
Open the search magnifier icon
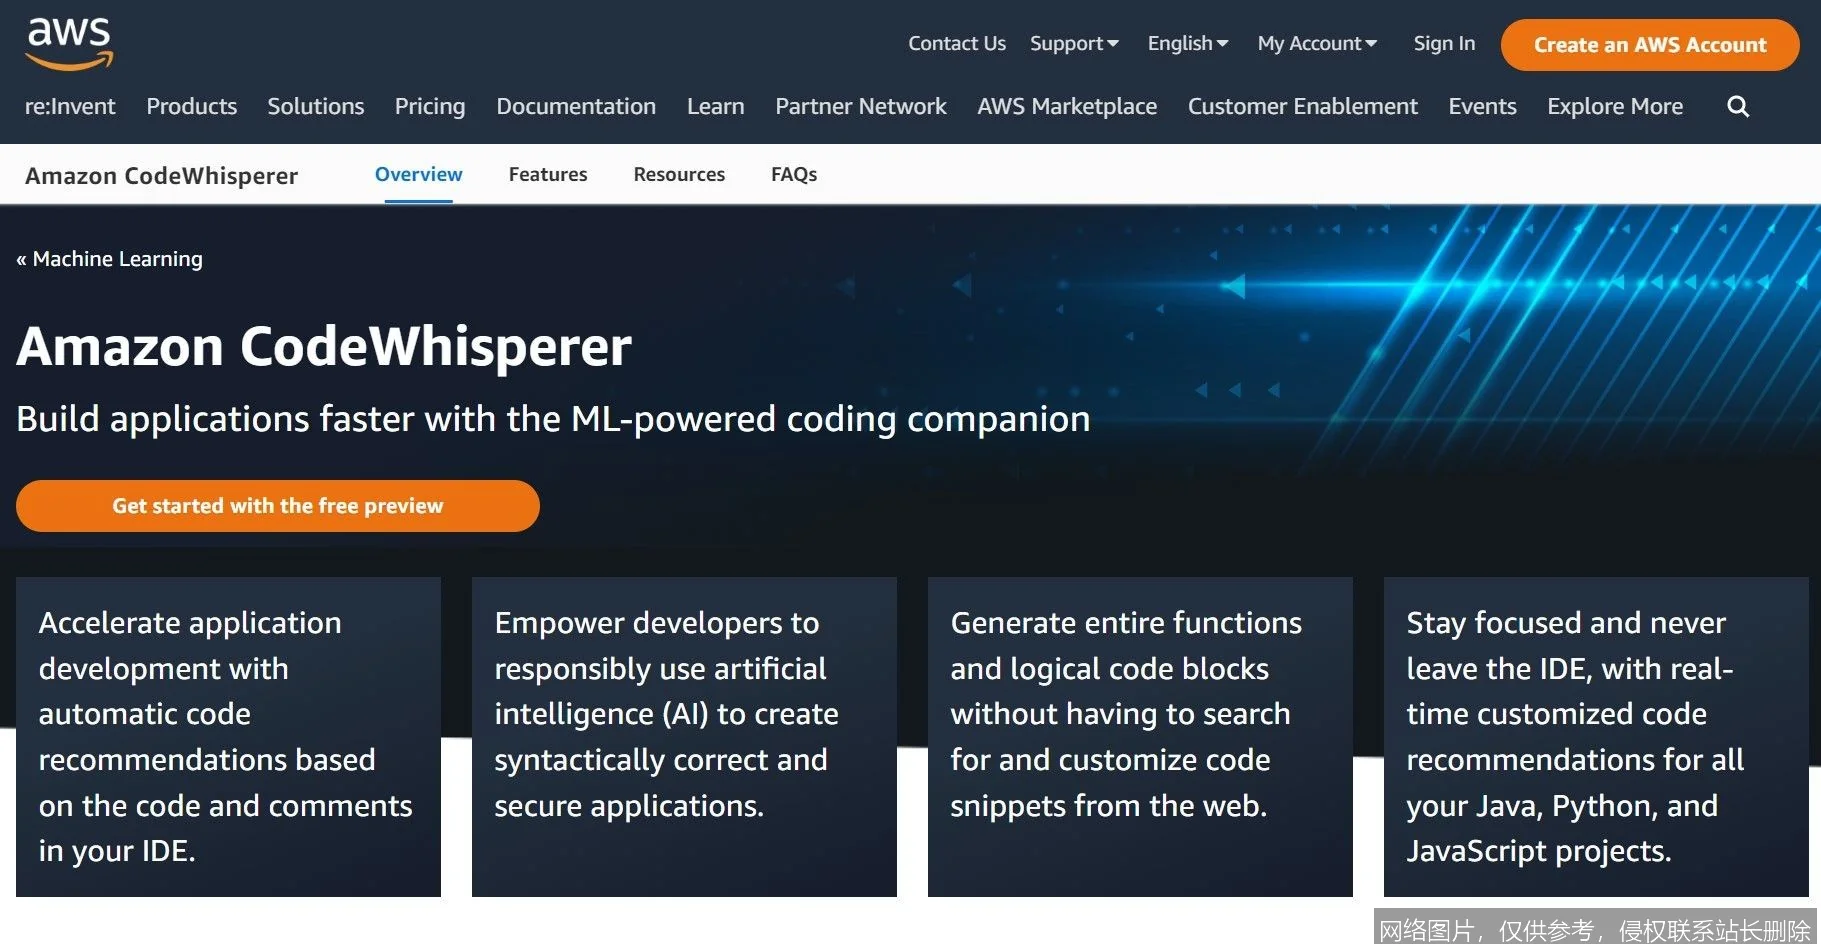pyautogui.click(x=1738, y=107)
